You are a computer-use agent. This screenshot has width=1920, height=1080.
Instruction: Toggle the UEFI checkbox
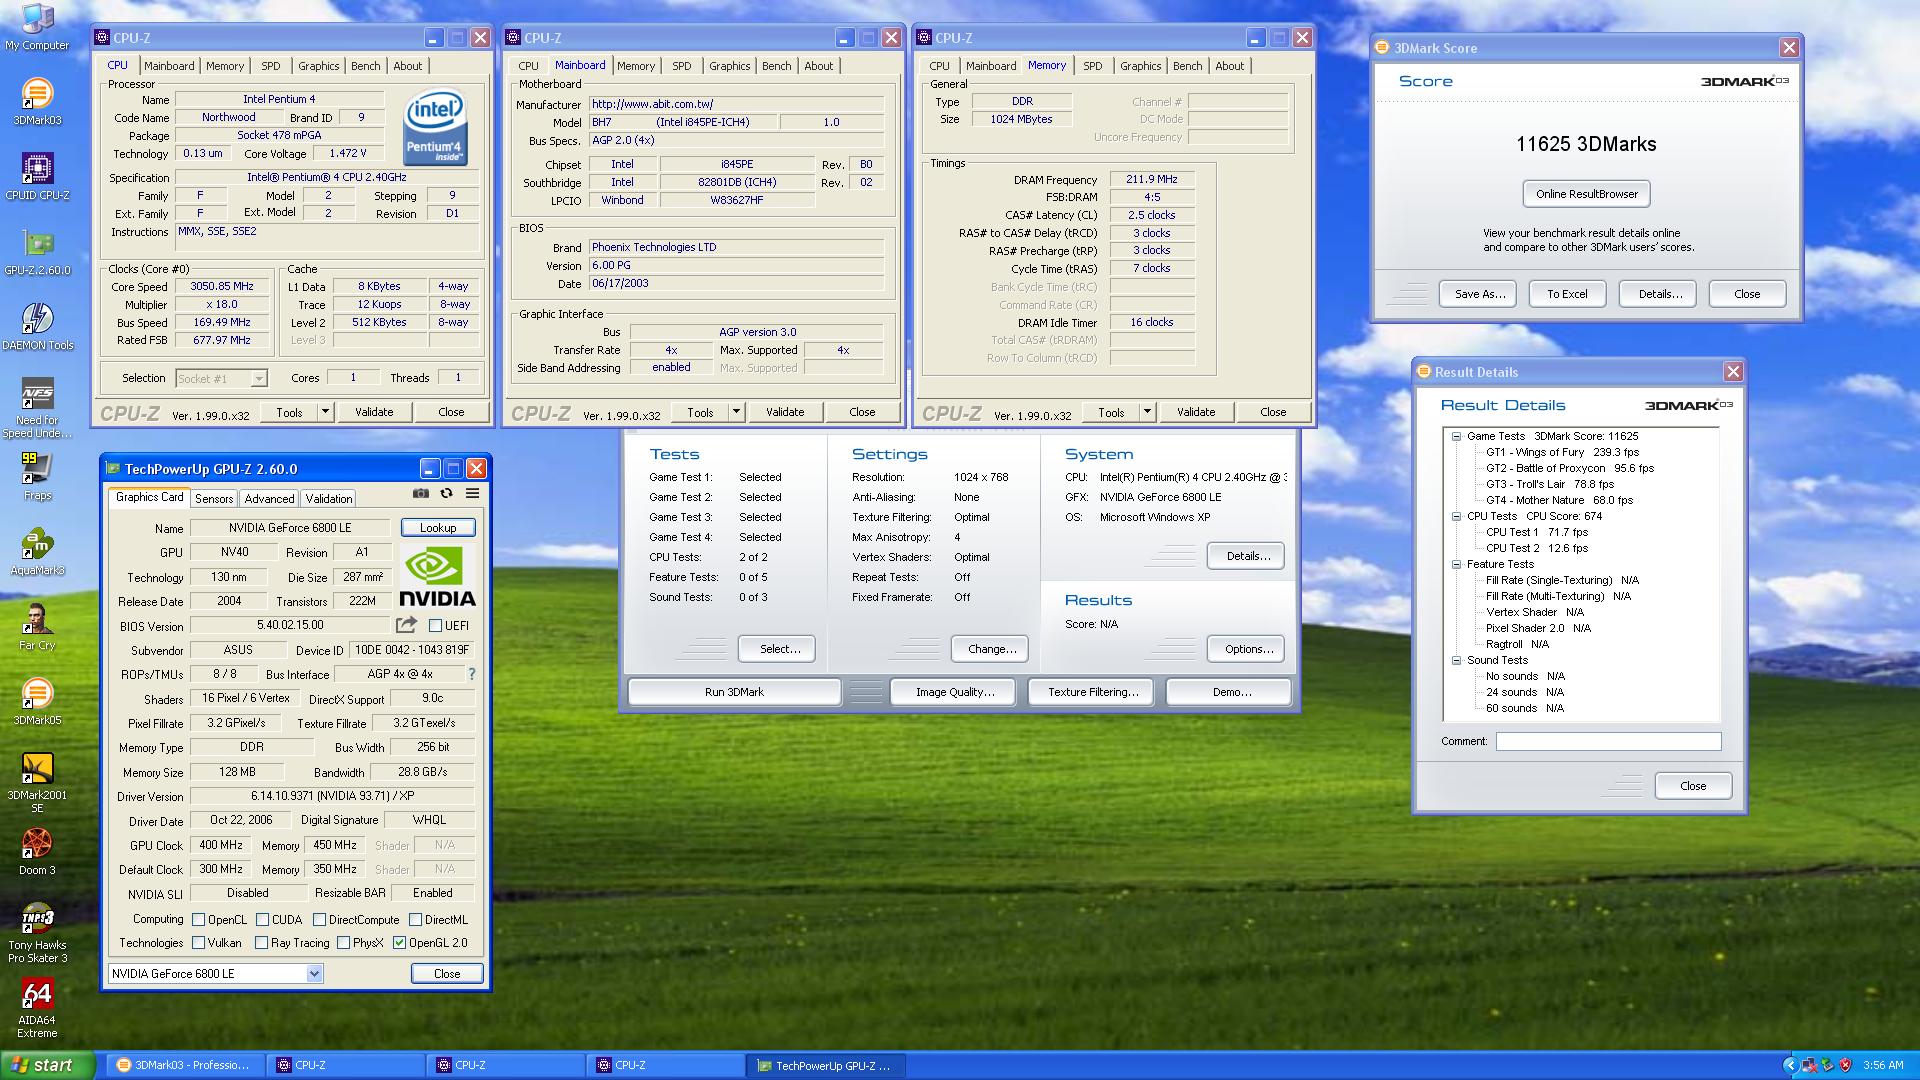(435, 626)
